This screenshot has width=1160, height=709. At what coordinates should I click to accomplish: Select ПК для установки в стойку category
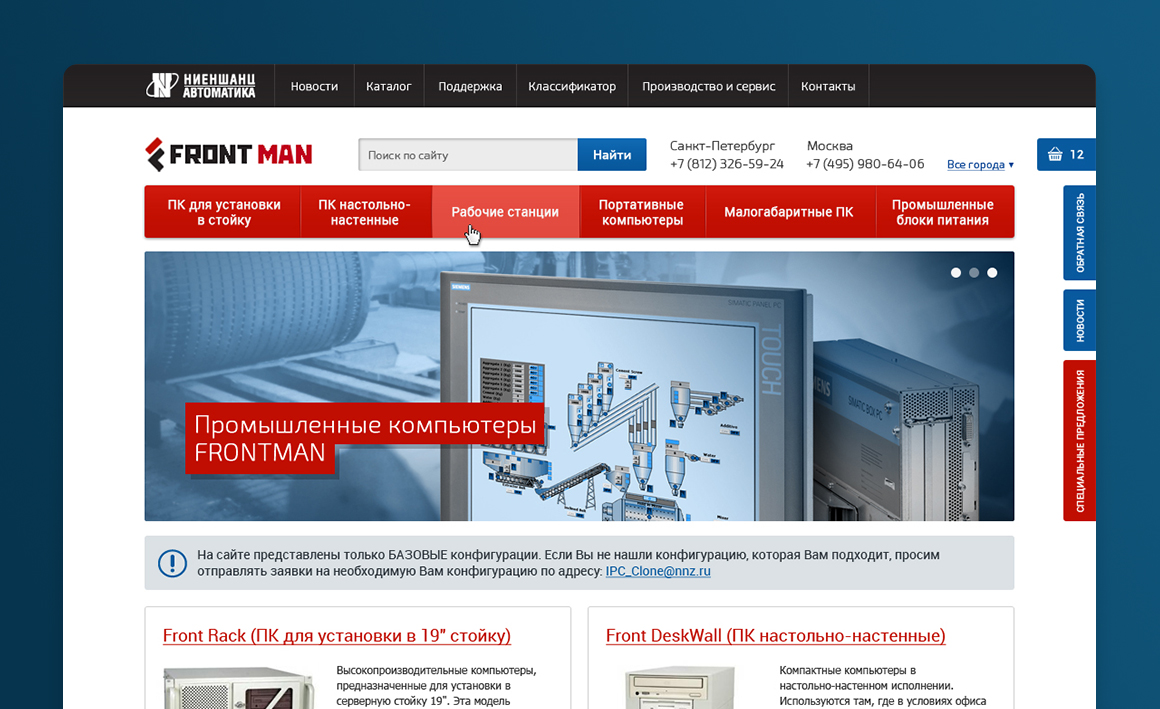click(223, 212)
